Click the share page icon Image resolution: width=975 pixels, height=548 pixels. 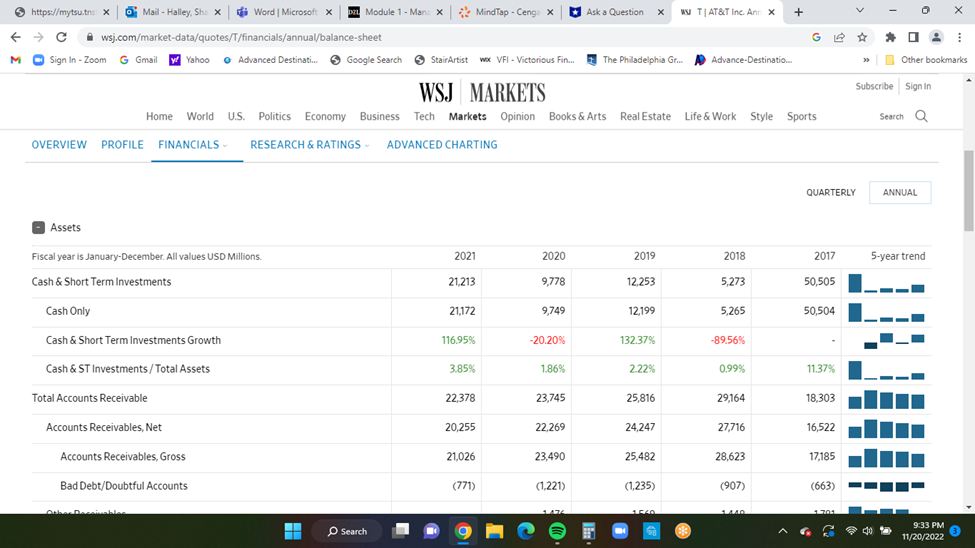point(839,37)
